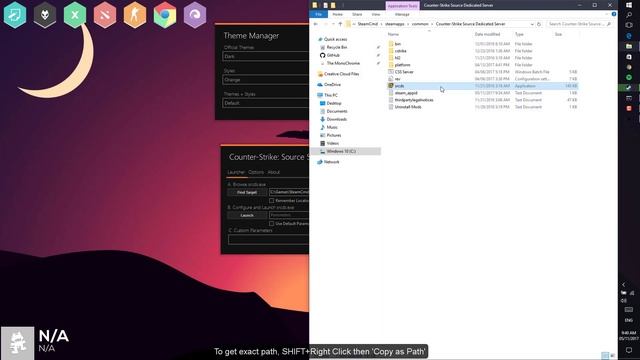Click SteamCmd in the address breadcrumb
This screenshot has height=360, width=640.
367,24
